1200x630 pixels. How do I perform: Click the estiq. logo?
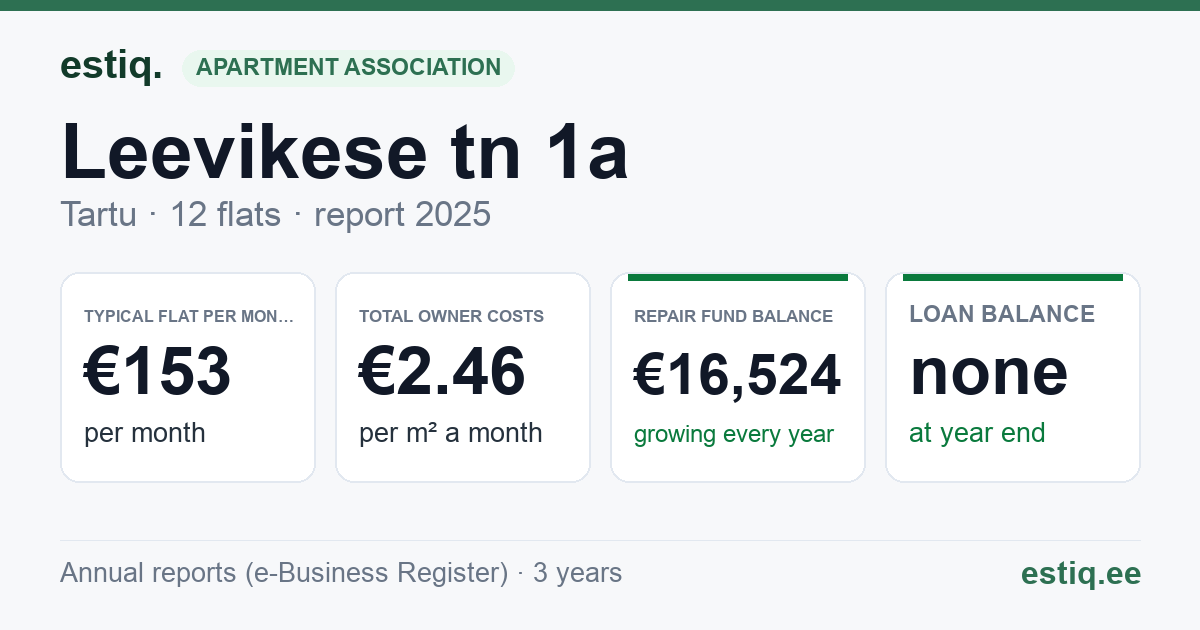pyautogui.click(x=110, y=66)
